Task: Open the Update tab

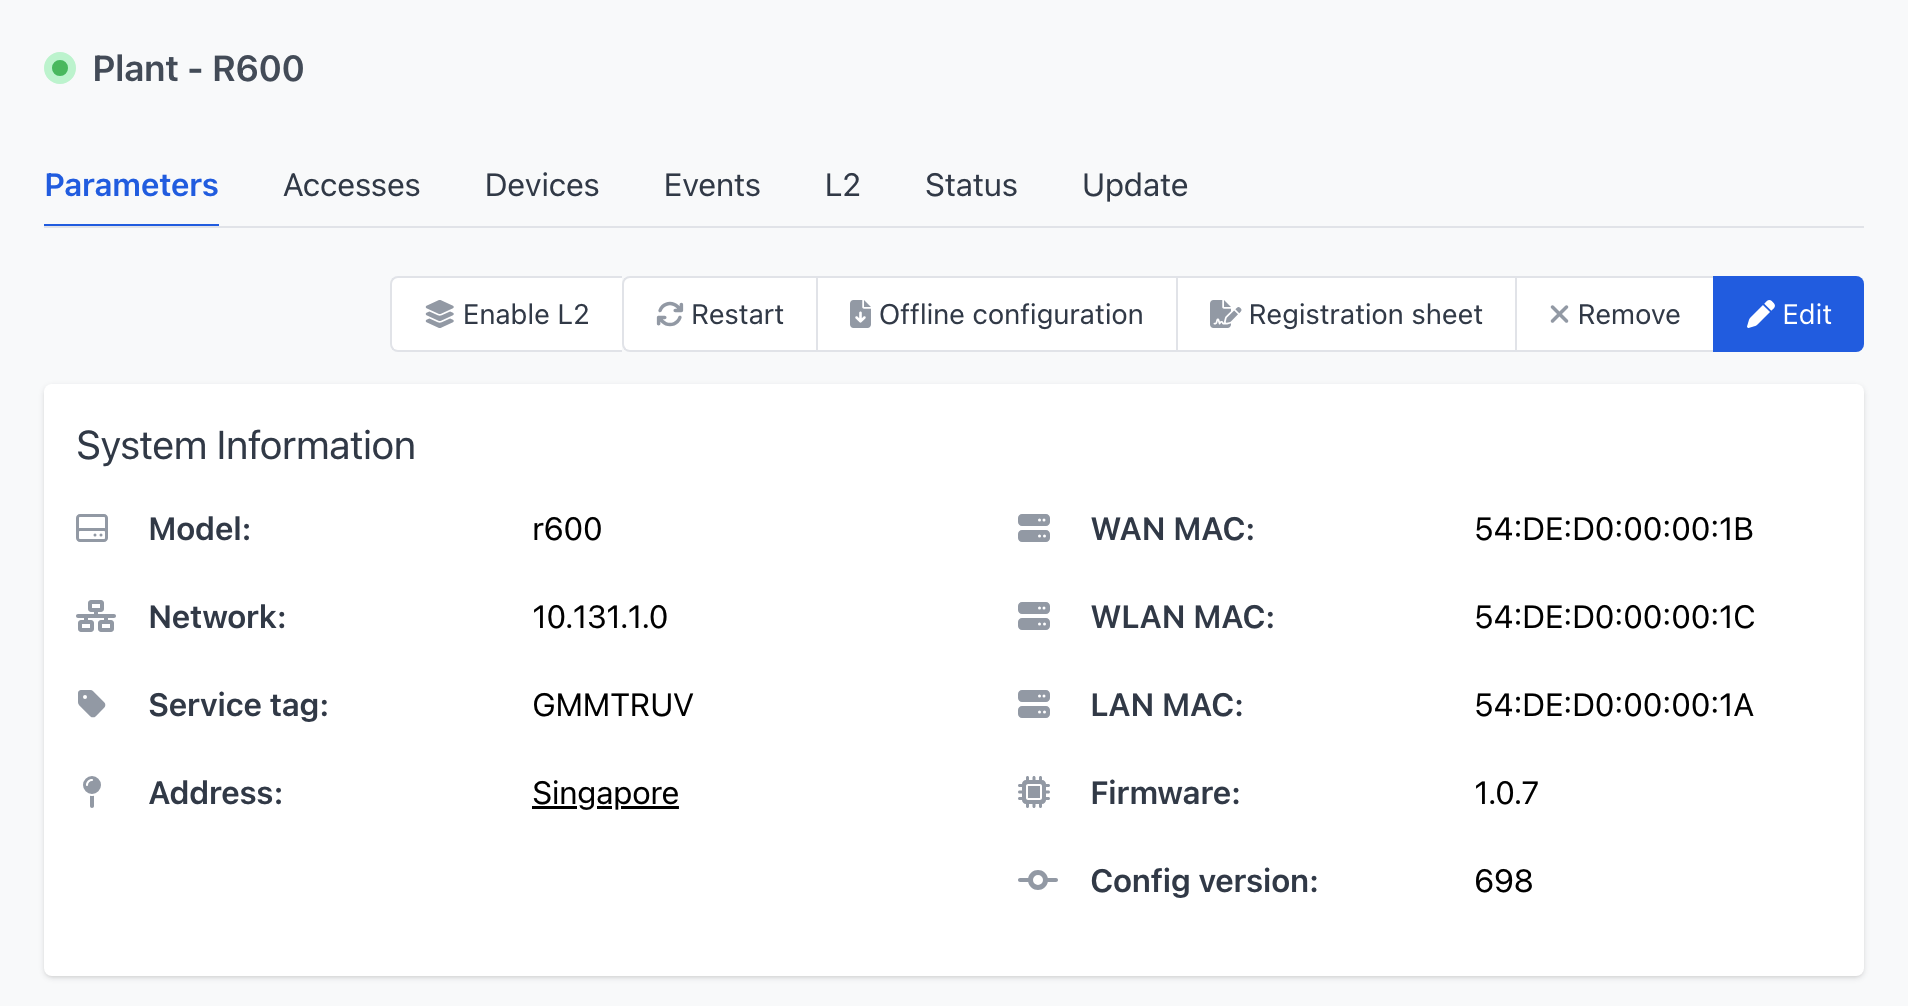Action: (1135, 185)
